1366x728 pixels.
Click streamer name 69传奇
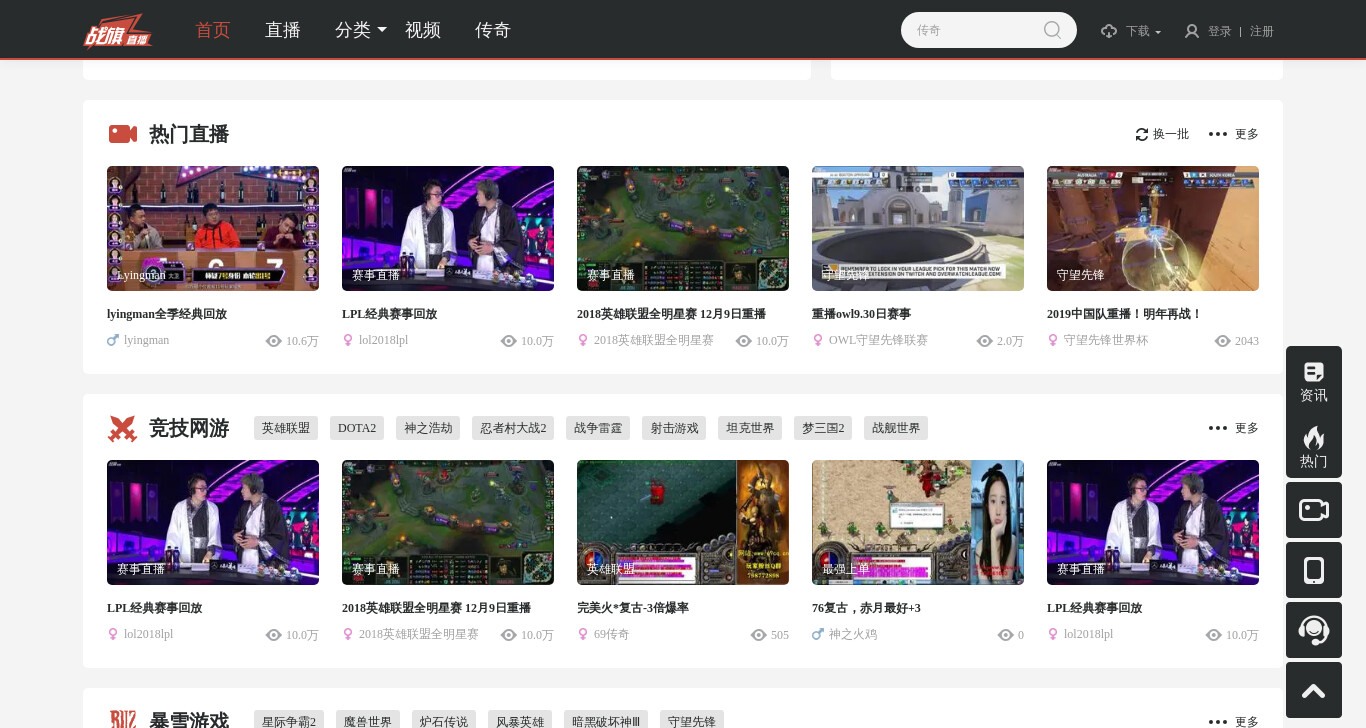point(612,634)
